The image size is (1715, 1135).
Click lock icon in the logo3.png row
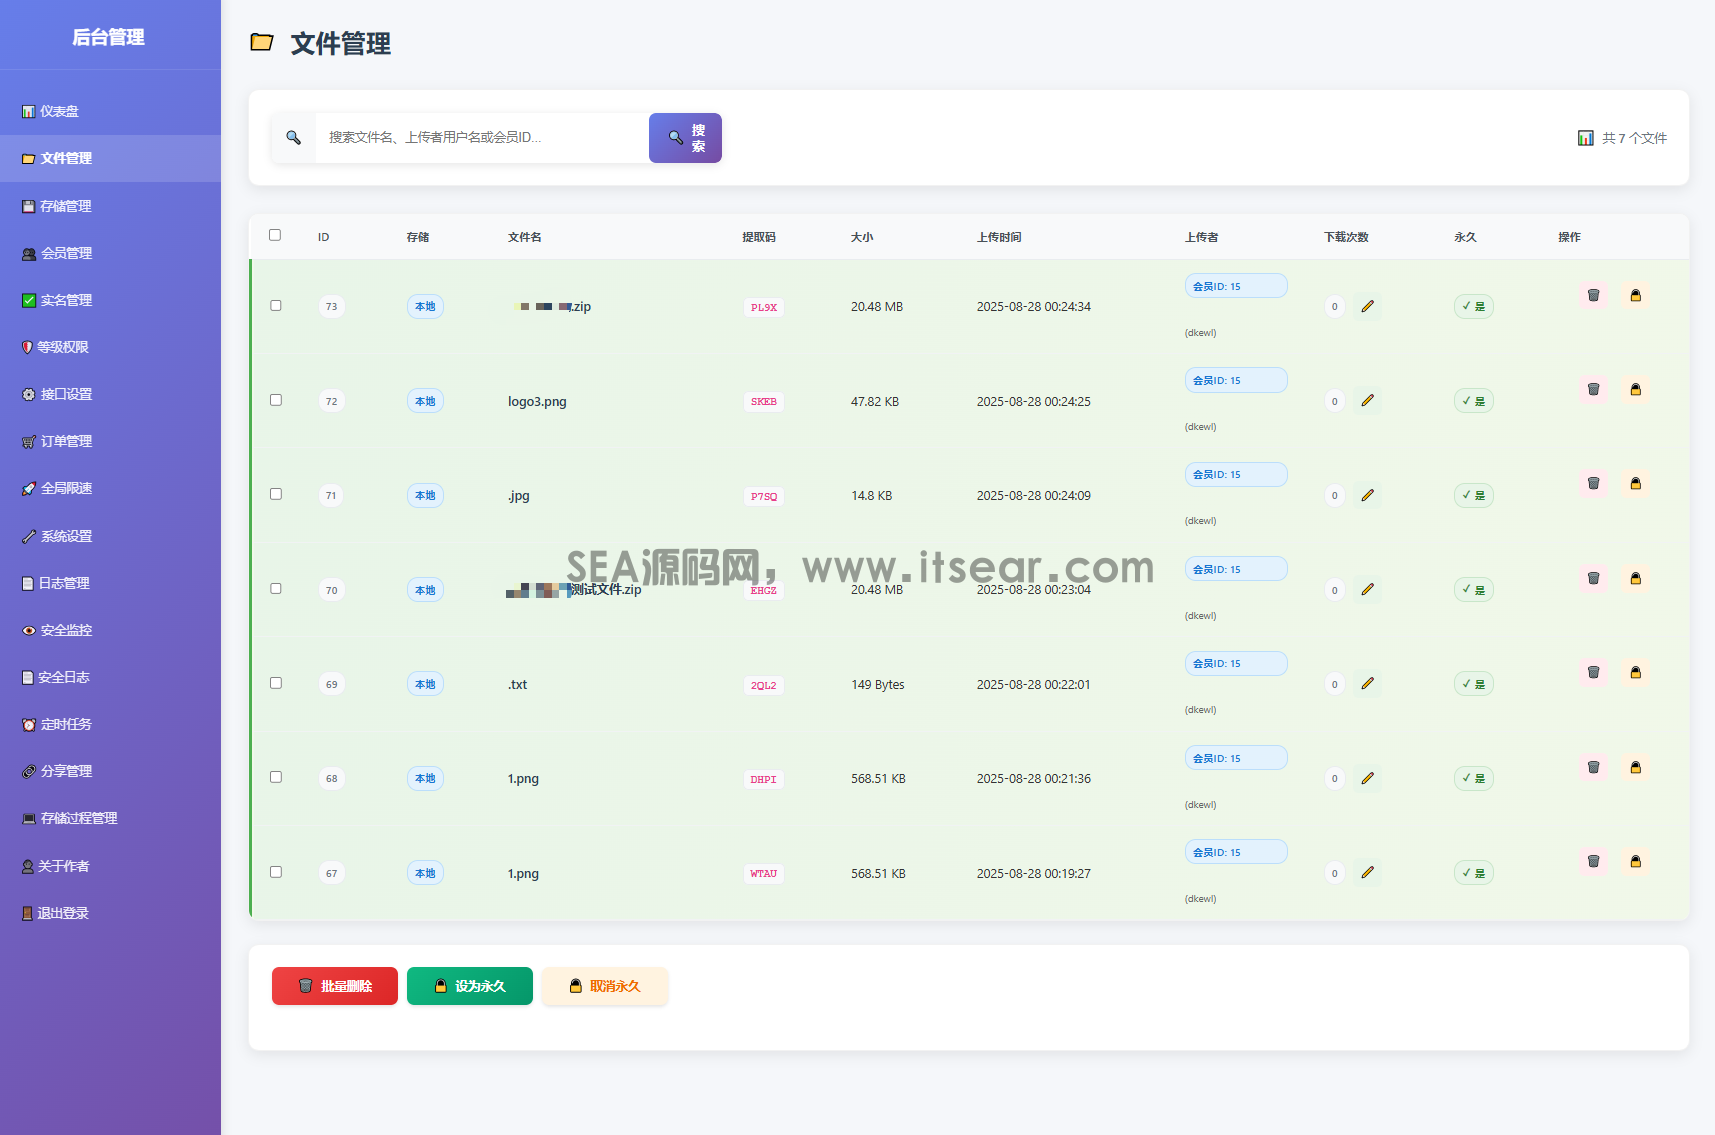(1636, 390)
